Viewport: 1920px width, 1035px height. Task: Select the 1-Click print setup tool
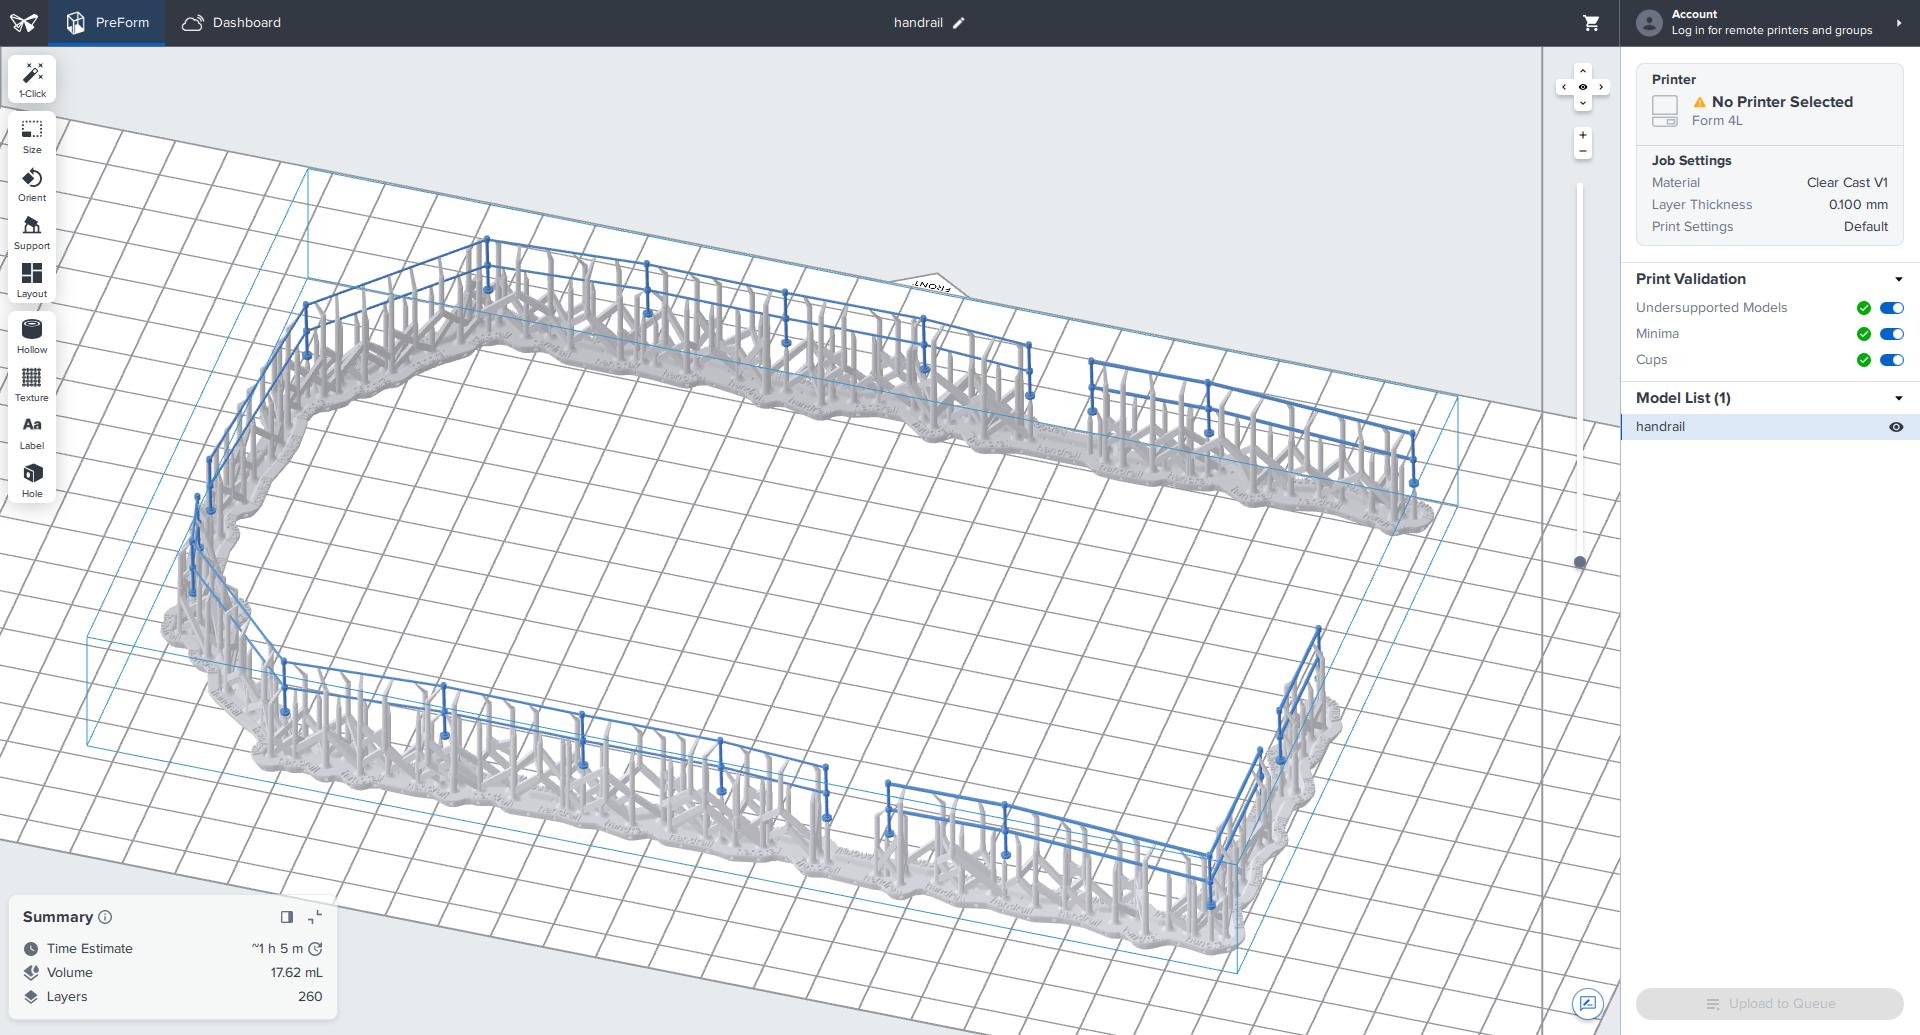tap(32, 80)
